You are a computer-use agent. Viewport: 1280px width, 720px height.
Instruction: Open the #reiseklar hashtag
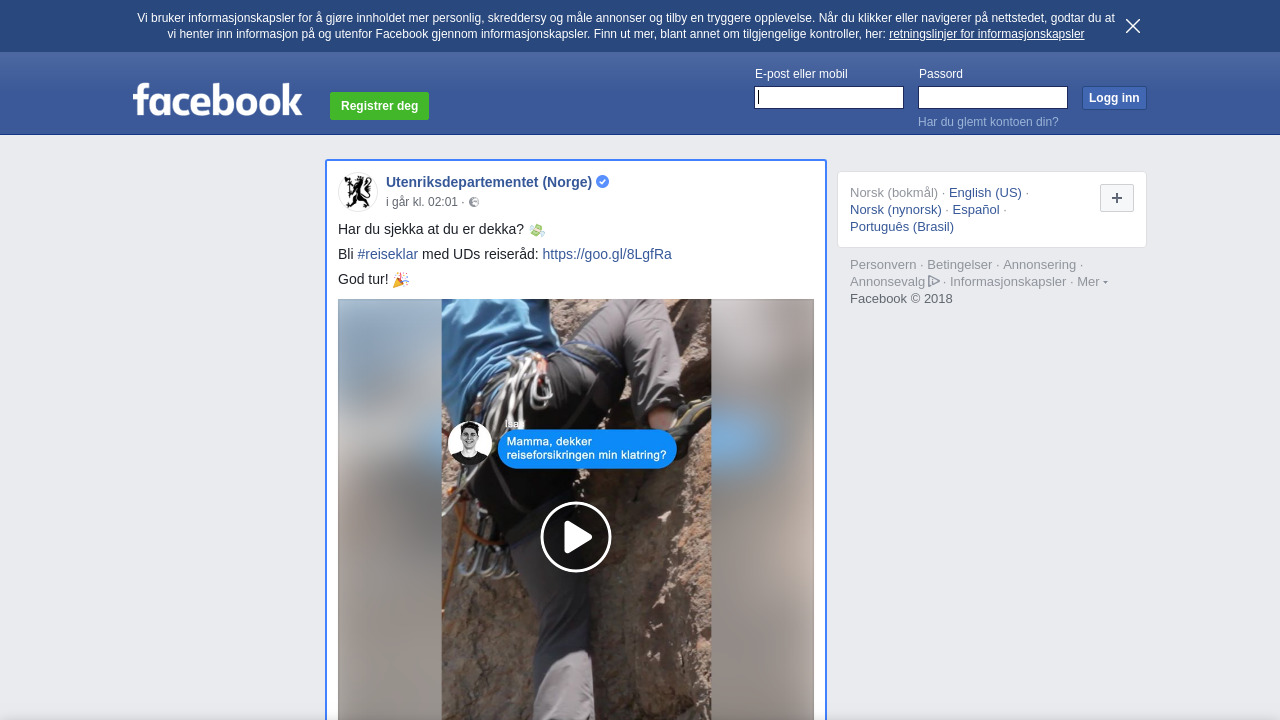coord(388,254)
